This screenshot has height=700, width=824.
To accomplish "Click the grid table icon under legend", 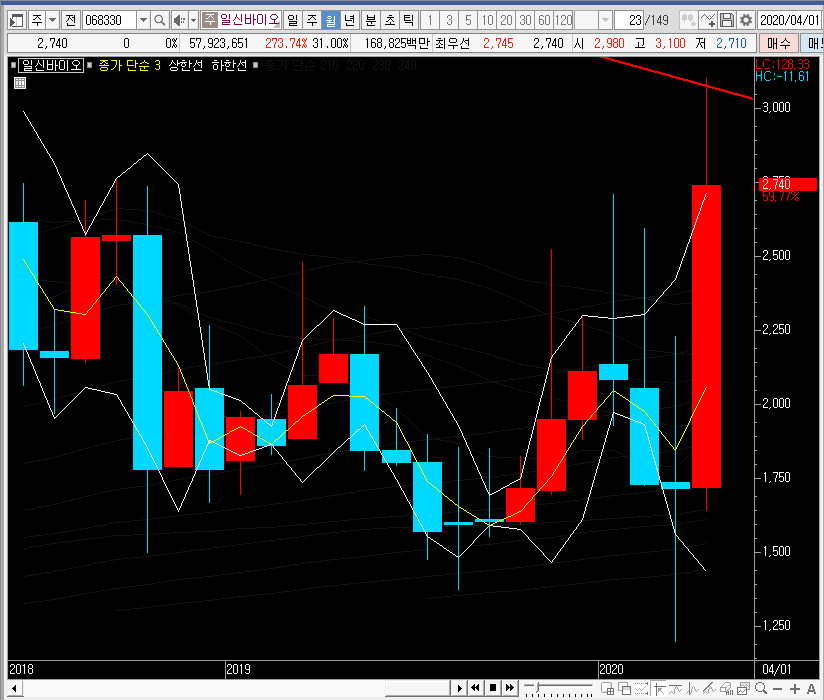I will coord(20,83).
